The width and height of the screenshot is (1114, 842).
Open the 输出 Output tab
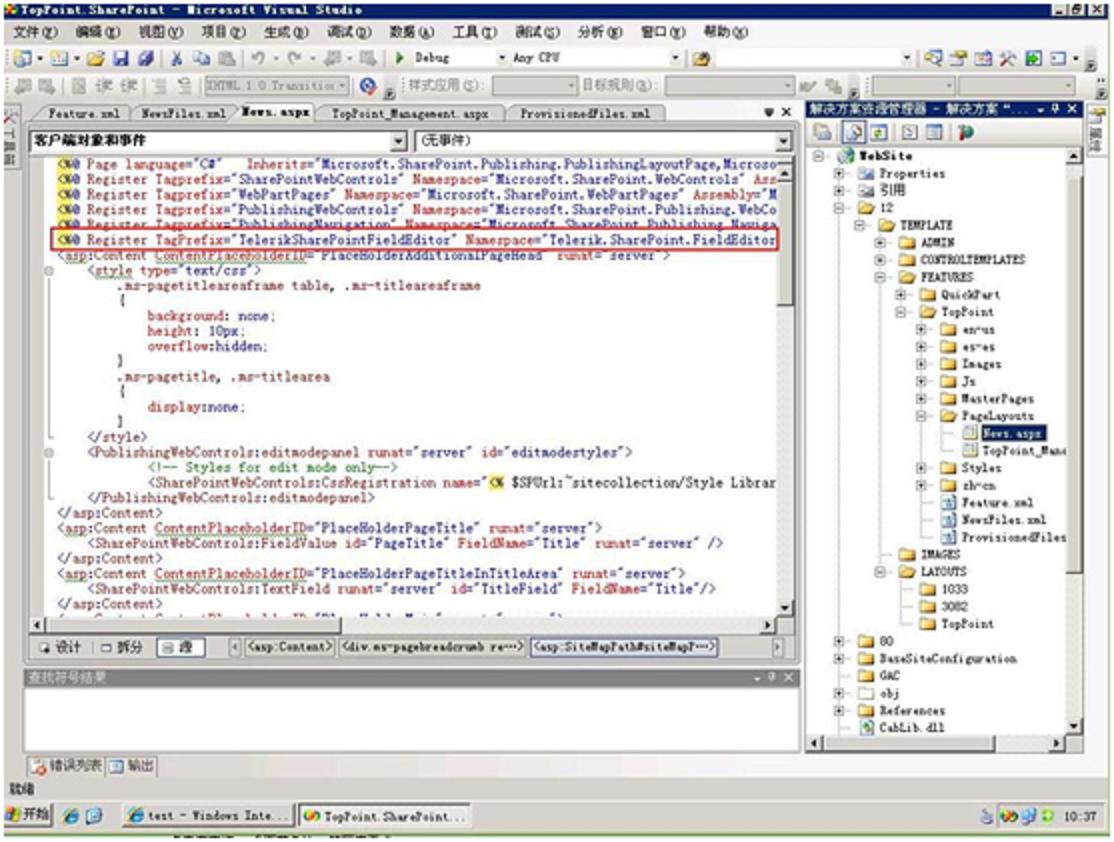(133, 766)
